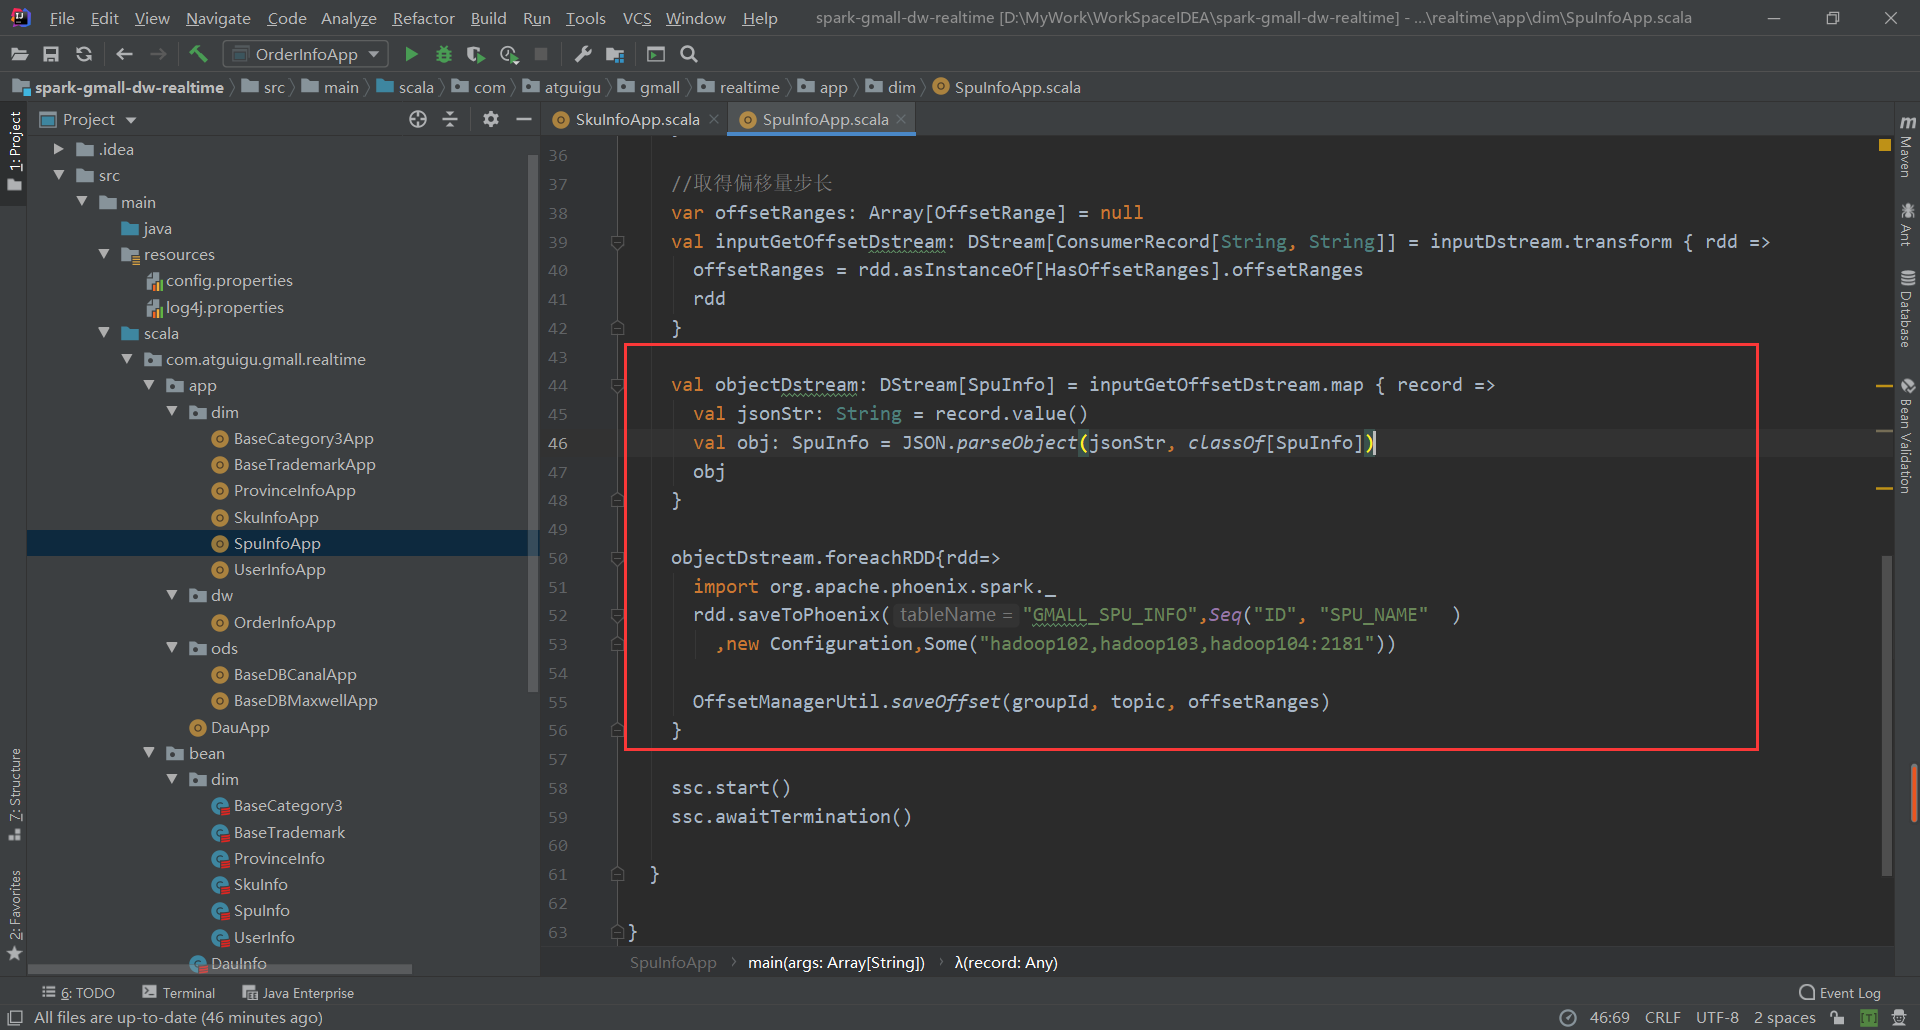The width and height of the screenshot is (1920, 1030).
Task: Switch to the SkuInfoApp.scala tab
Action: click(637, 119)
